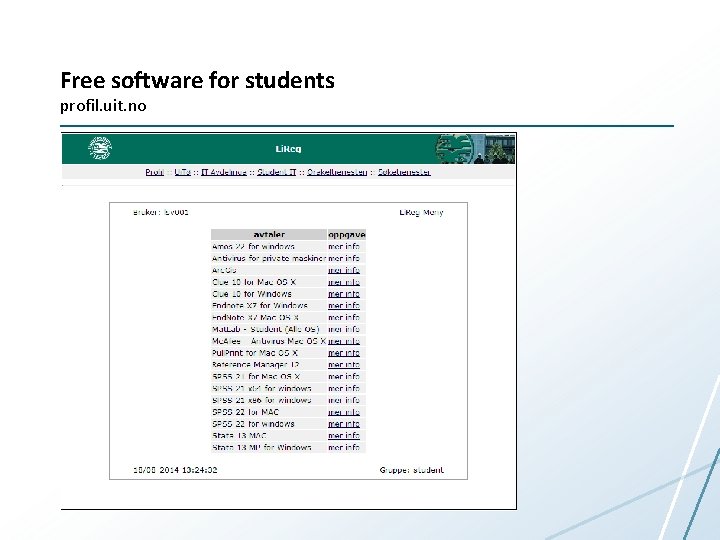Click the campus photo in the LiReg header
This screenshot has height=540, width=720.
475,149
